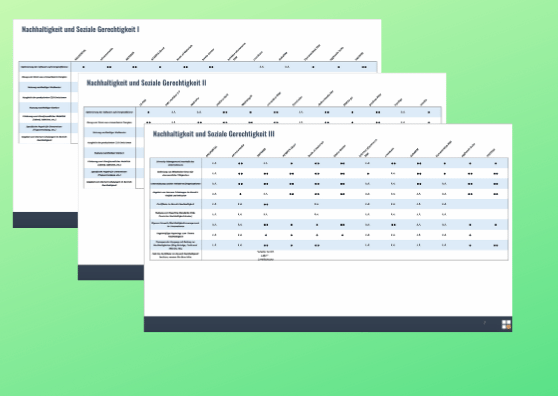
Task: Select the first blue row of slide II table
Action: click(263, 112)
